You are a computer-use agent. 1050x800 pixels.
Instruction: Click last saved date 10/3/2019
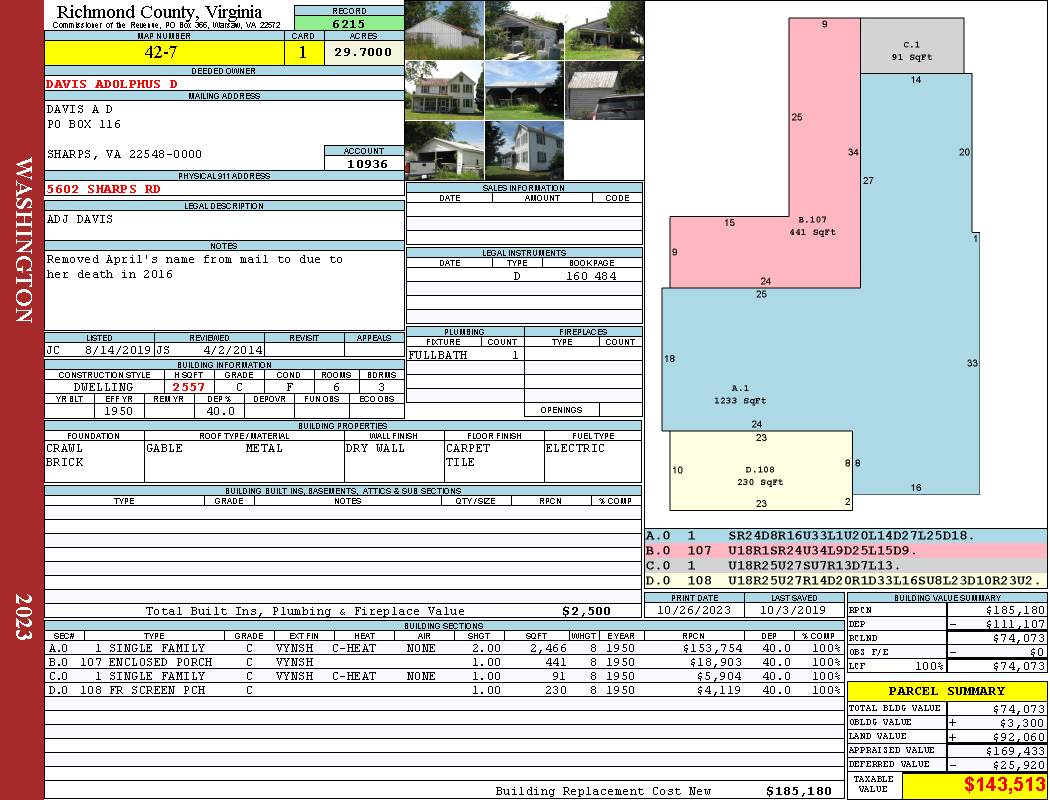coord(794,610)
